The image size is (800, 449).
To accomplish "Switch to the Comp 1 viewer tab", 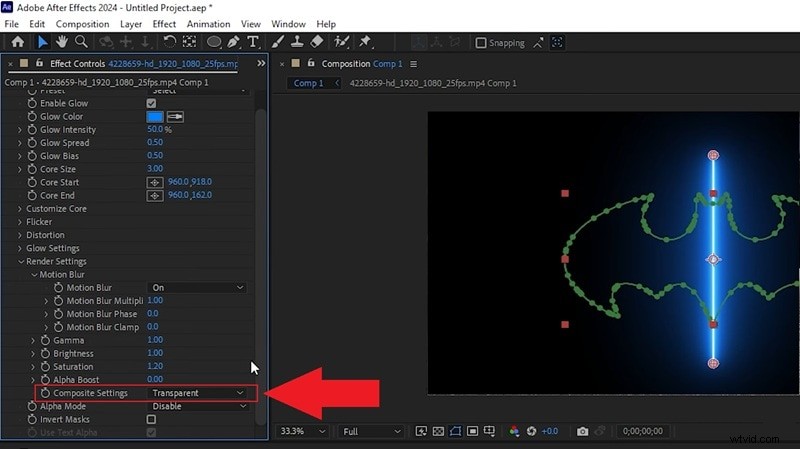I will point(308,83).
